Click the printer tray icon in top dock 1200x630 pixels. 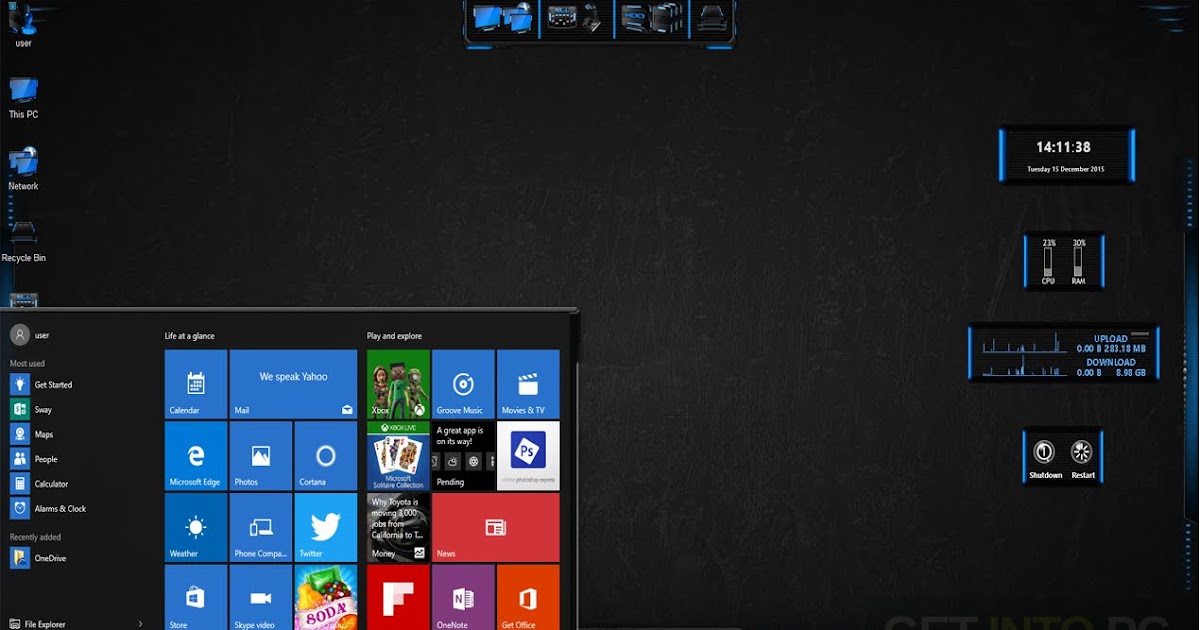[713, 17]
